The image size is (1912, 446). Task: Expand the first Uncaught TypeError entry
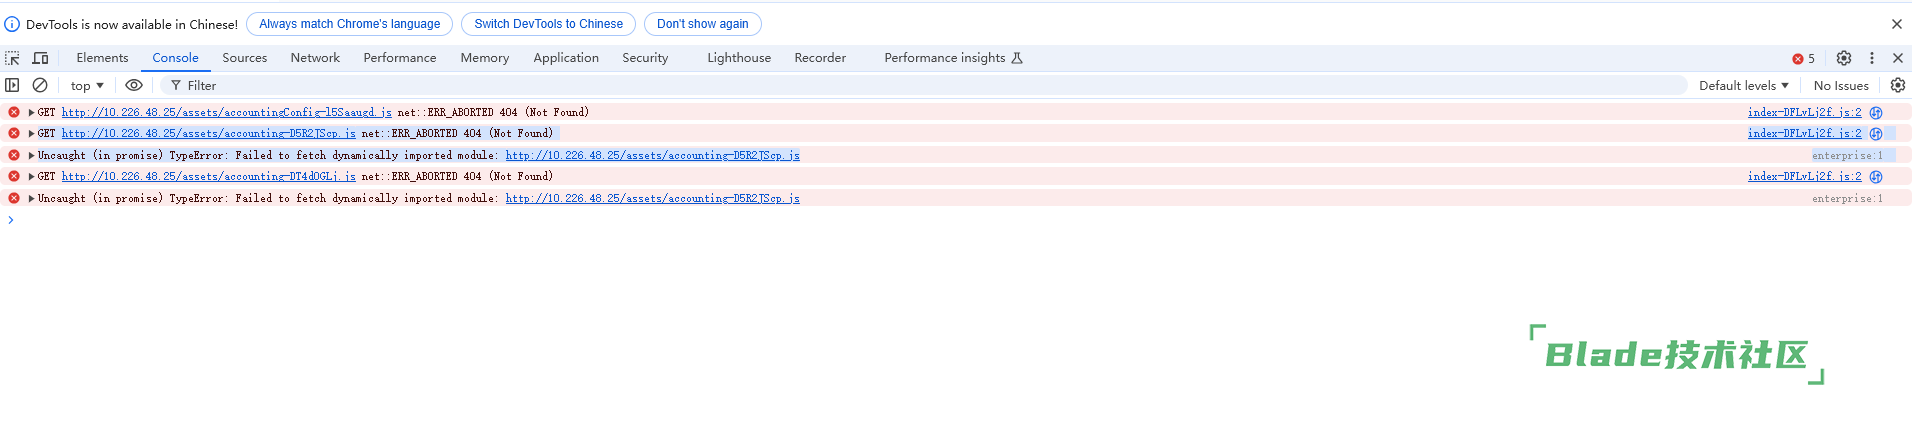31,155
